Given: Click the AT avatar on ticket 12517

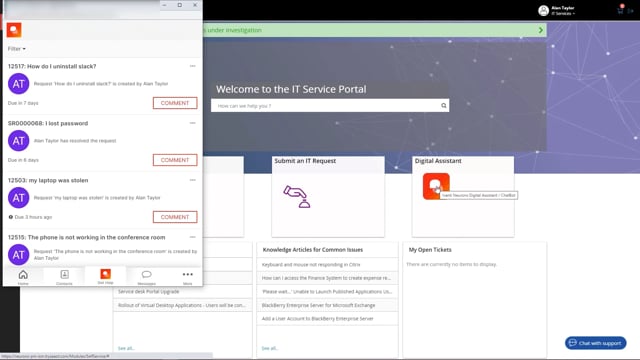Looking at the screenshot, I should [19, 84].
